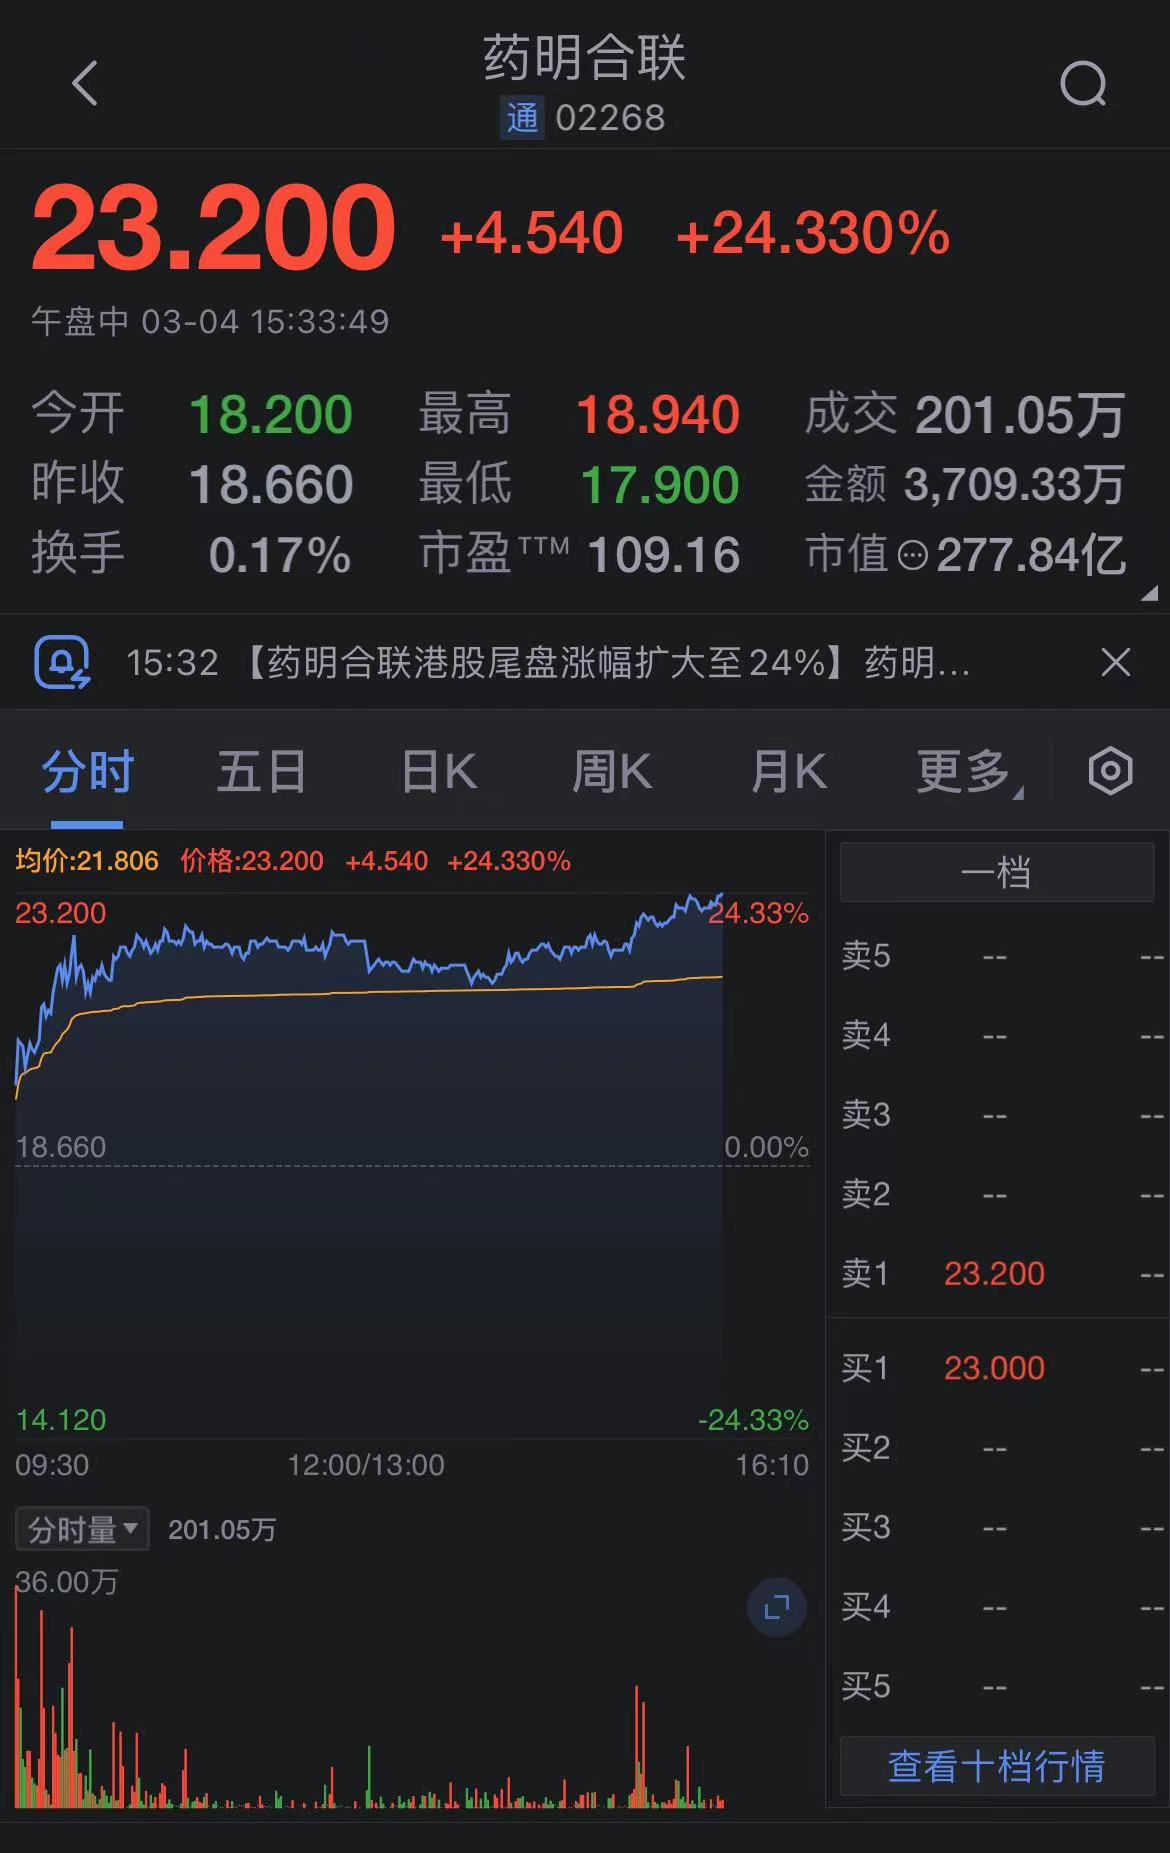Tap the large current price 23.200
This screenshot has height=1853, width=1170.
tap(214, 228)
